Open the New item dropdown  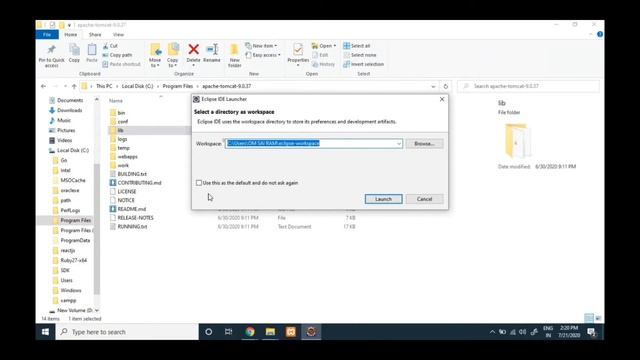[261, 46]
